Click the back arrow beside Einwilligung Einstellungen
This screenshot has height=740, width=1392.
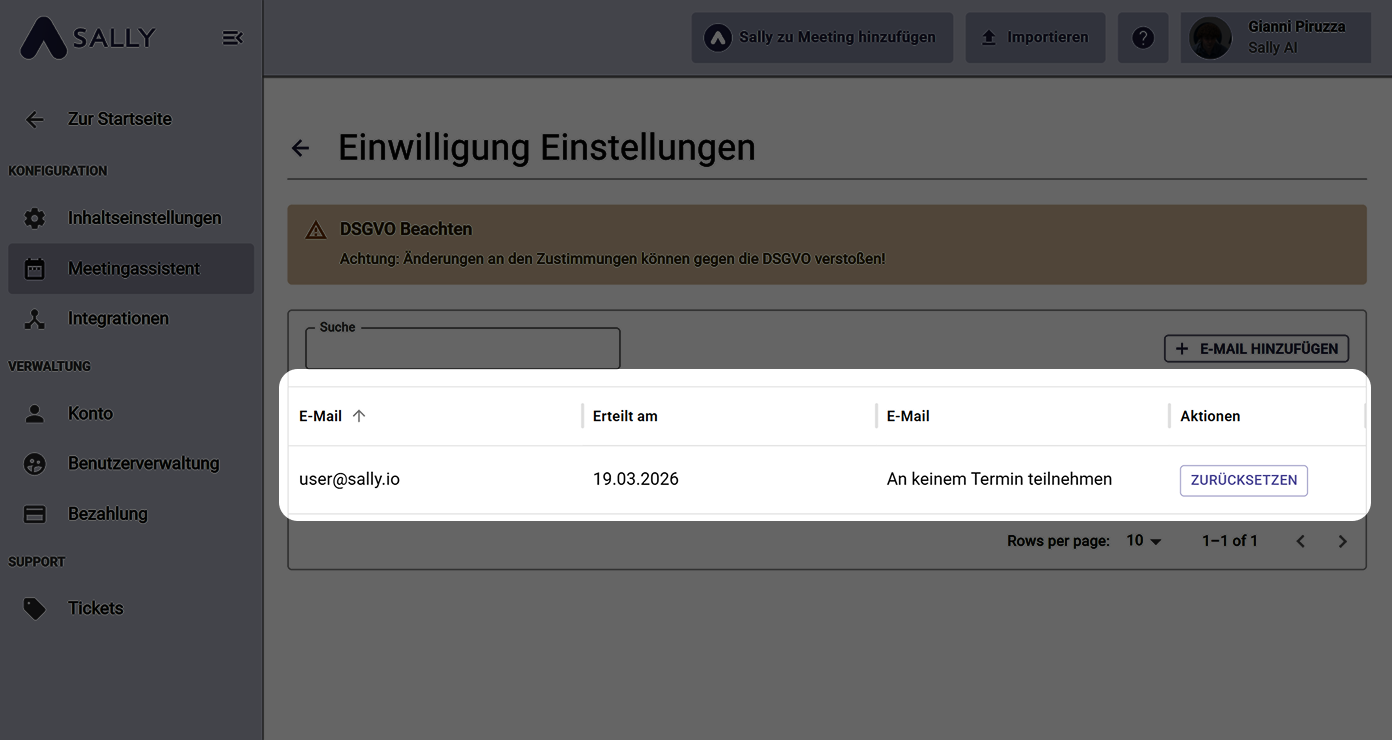click(300, 148)
